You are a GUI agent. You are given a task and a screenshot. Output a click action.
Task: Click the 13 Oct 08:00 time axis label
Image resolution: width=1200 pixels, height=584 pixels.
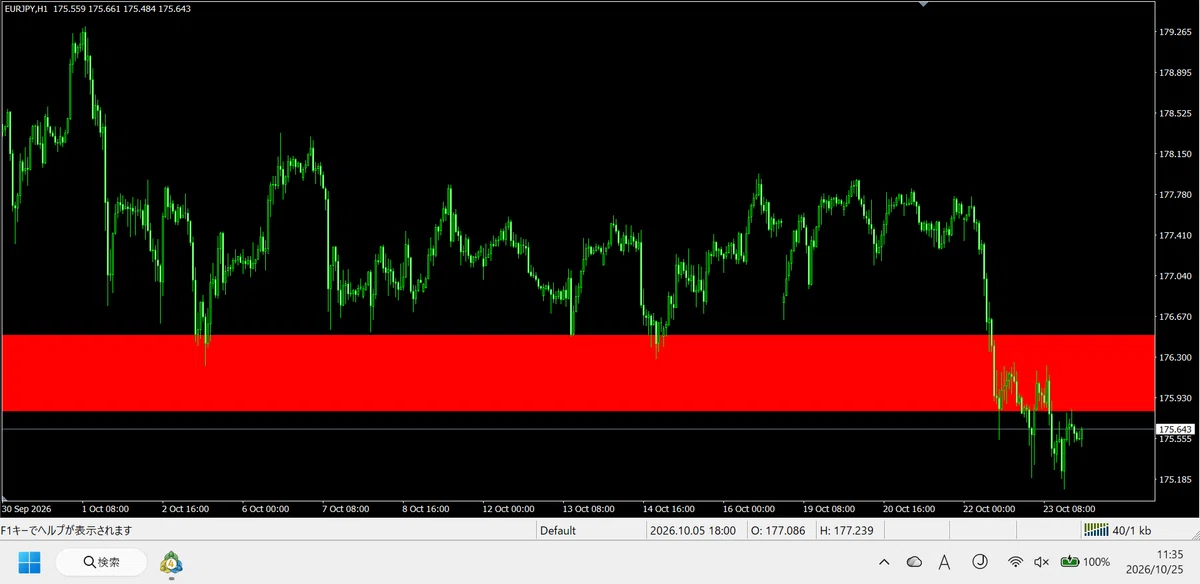pos(589,508)
